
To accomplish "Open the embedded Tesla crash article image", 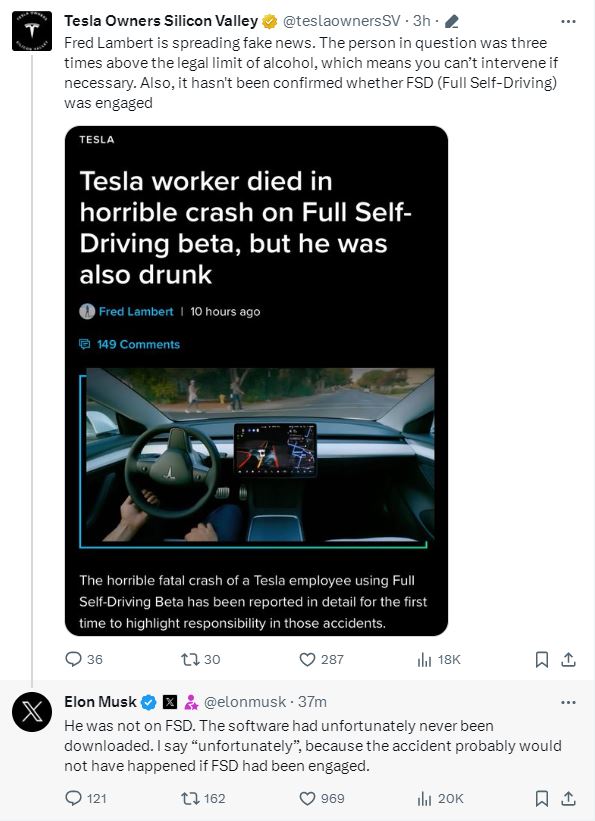I will [x=256, y=381].
